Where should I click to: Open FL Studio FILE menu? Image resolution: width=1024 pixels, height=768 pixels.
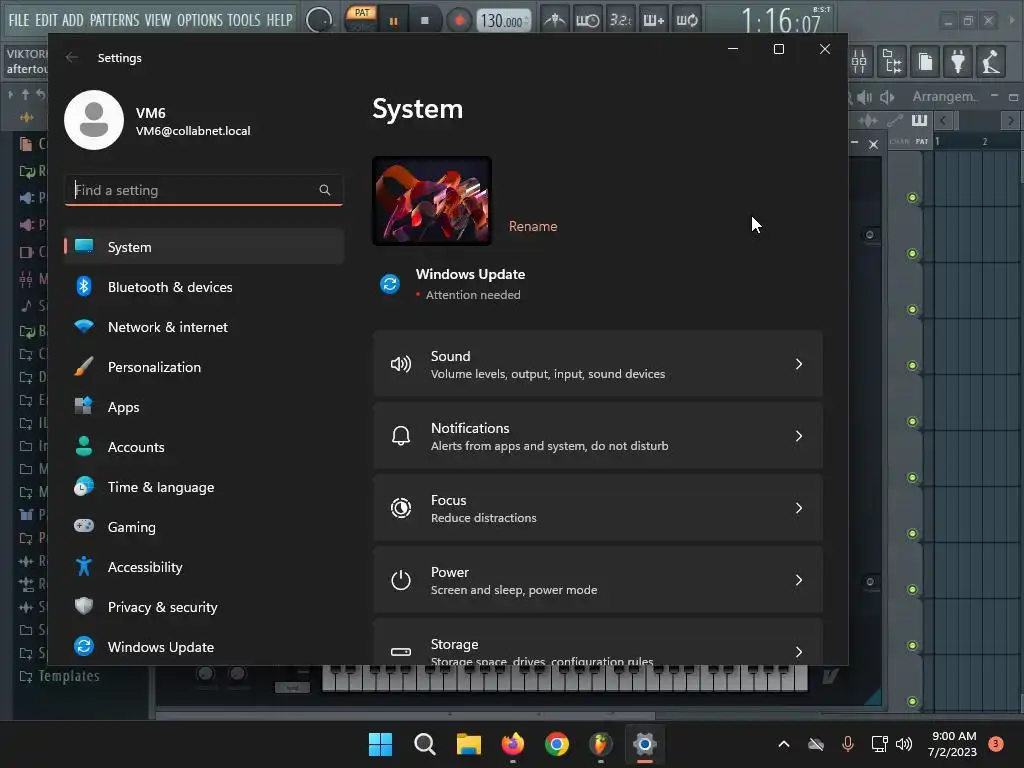click(19, 20)
